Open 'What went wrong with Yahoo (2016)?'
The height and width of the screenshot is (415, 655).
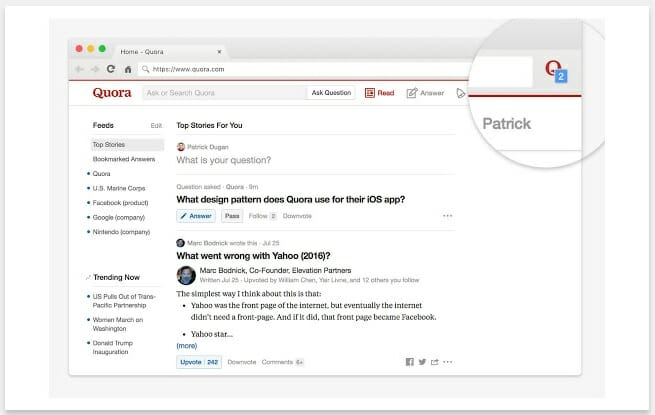pyautogui.click(x=253, y=256)
